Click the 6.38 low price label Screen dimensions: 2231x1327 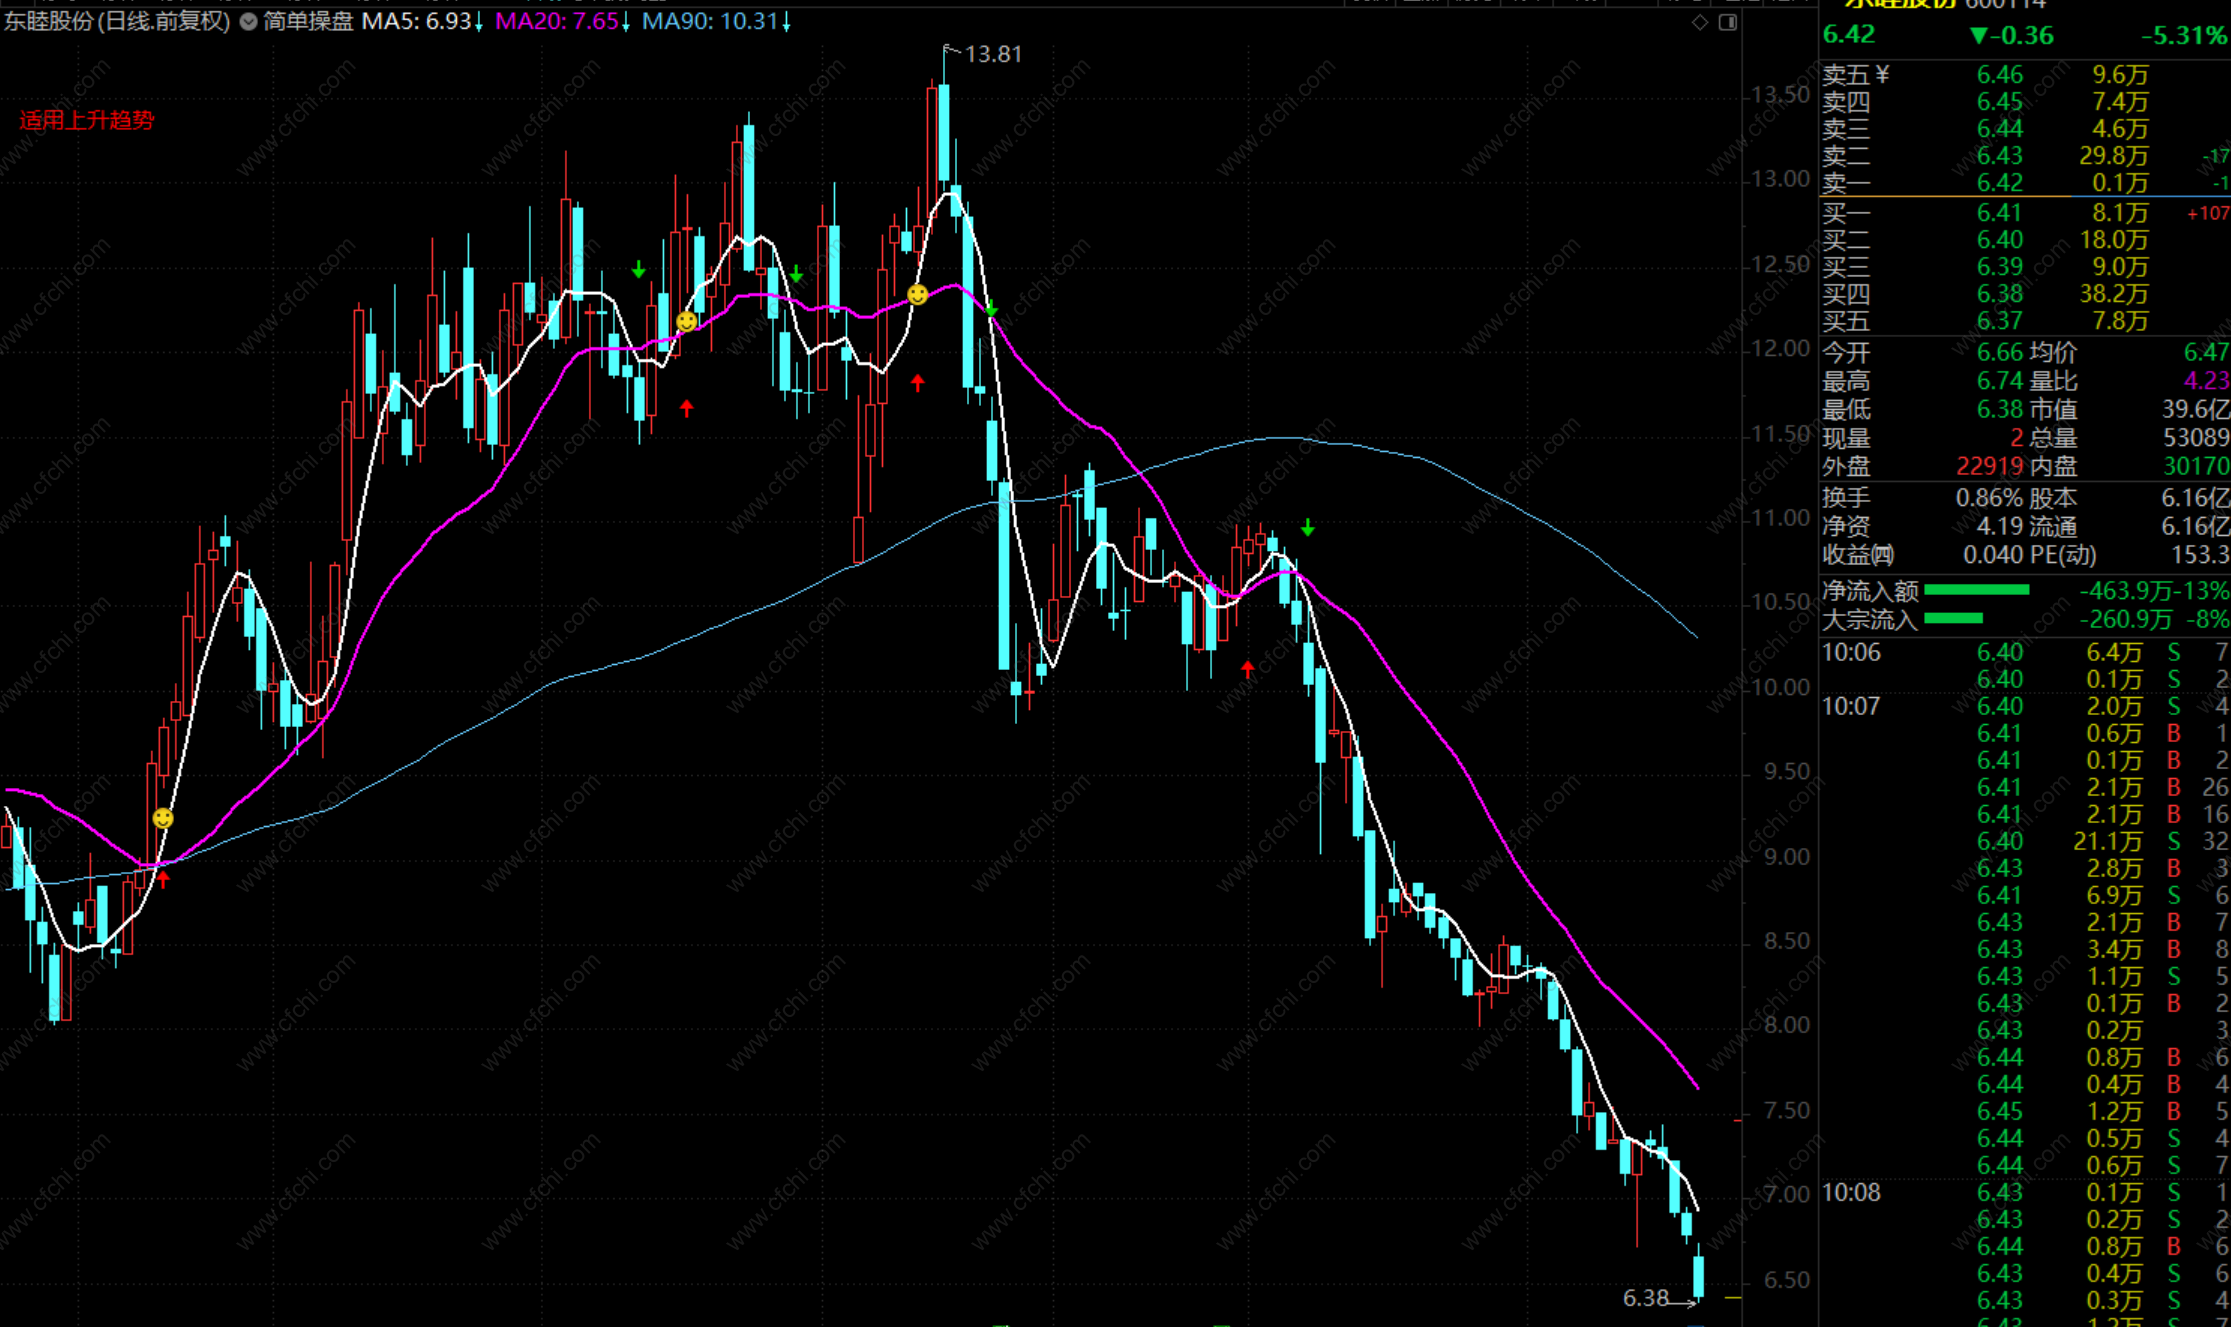(x=1645, y=1298)
